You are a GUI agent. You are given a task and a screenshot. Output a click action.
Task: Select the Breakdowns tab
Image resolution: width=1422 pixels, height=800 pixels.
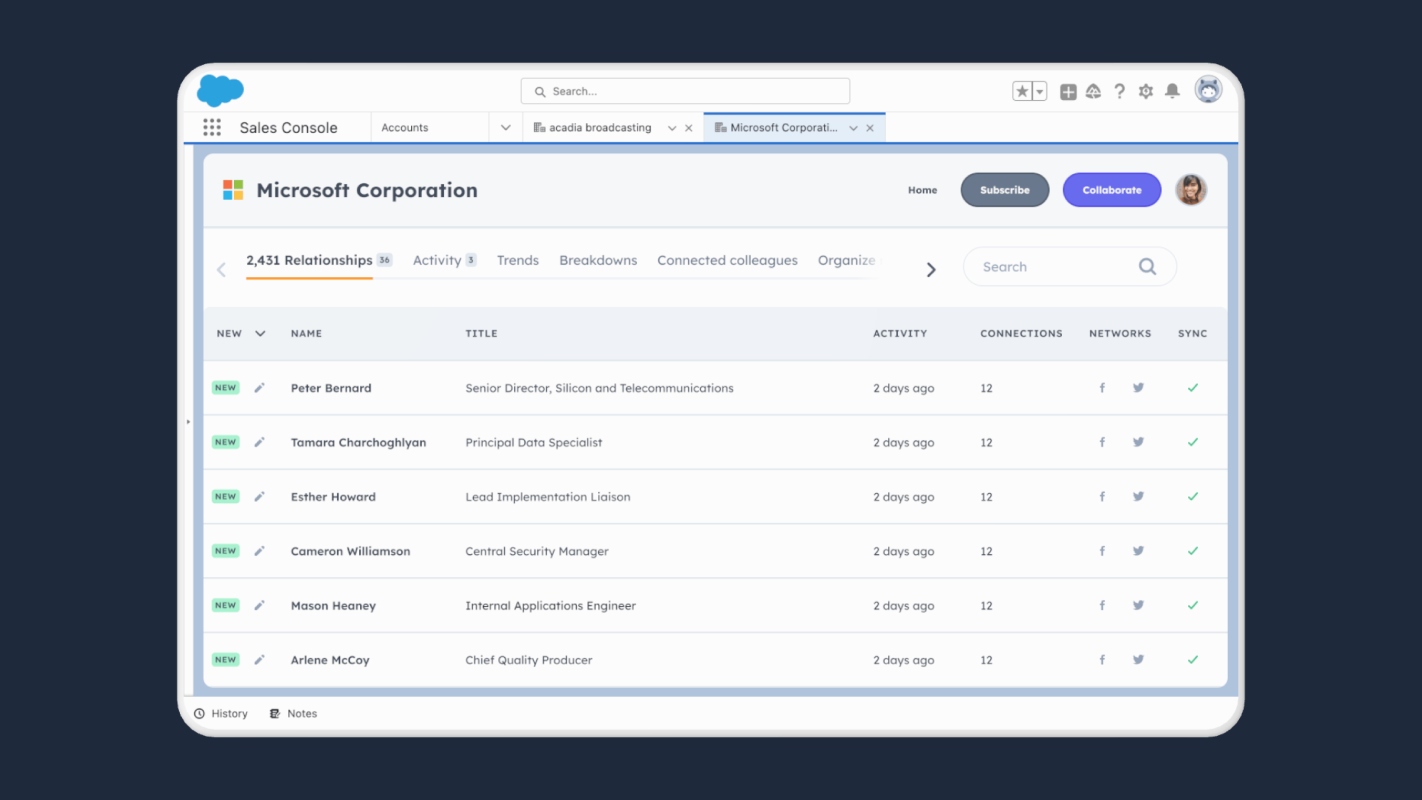(598, 260)
